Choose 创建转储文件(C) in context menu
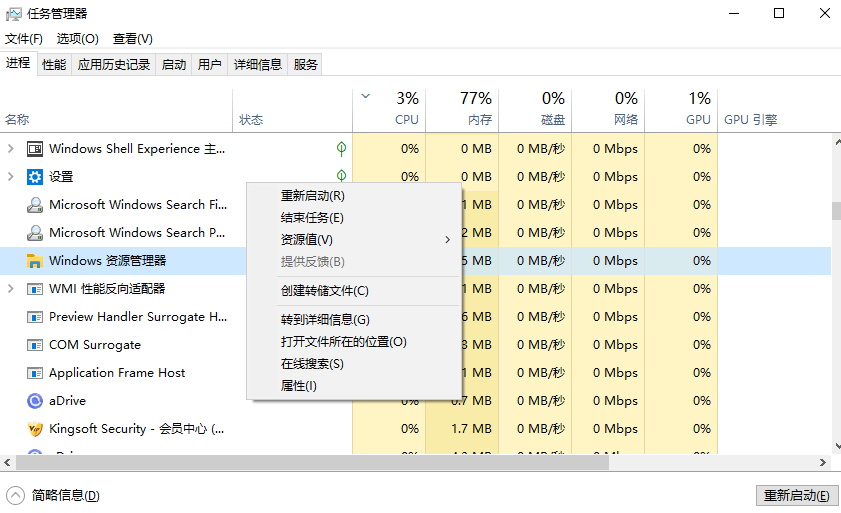 point(354,291)
